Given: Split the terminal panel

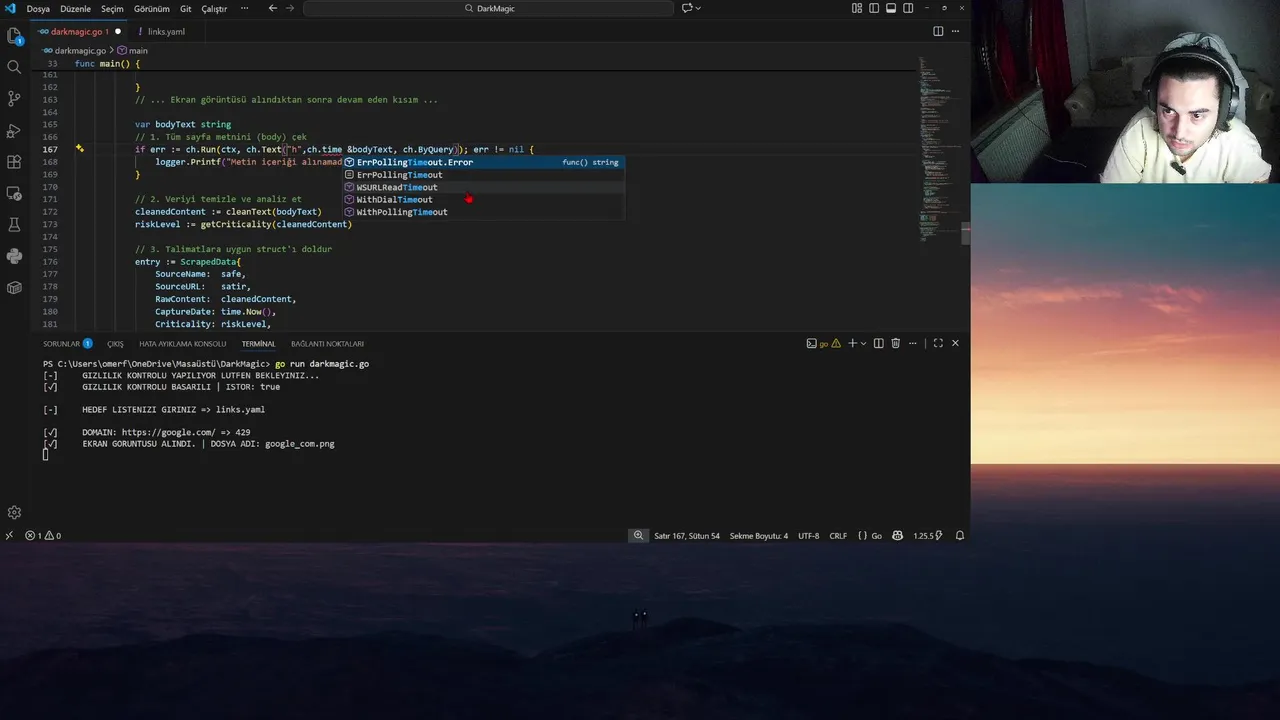Looking at the screenshot, I should [x=879, y=343].
